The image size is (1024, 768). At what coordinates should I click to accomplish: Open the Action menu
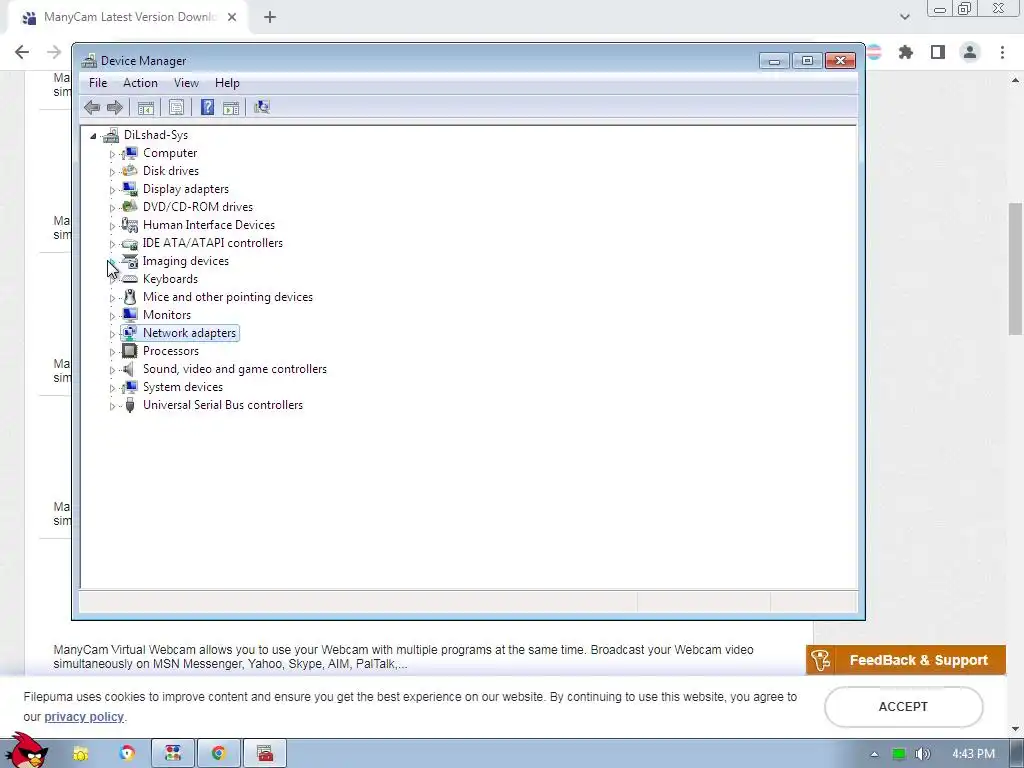coord(140,83)
